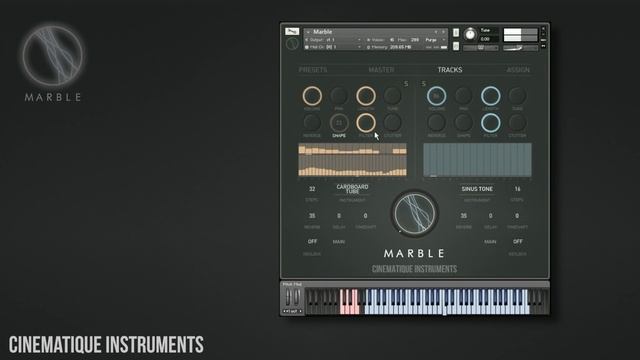The image size is (640, 360).
Task: Select the blue track FILTER knob
Action: coord(490,122)
